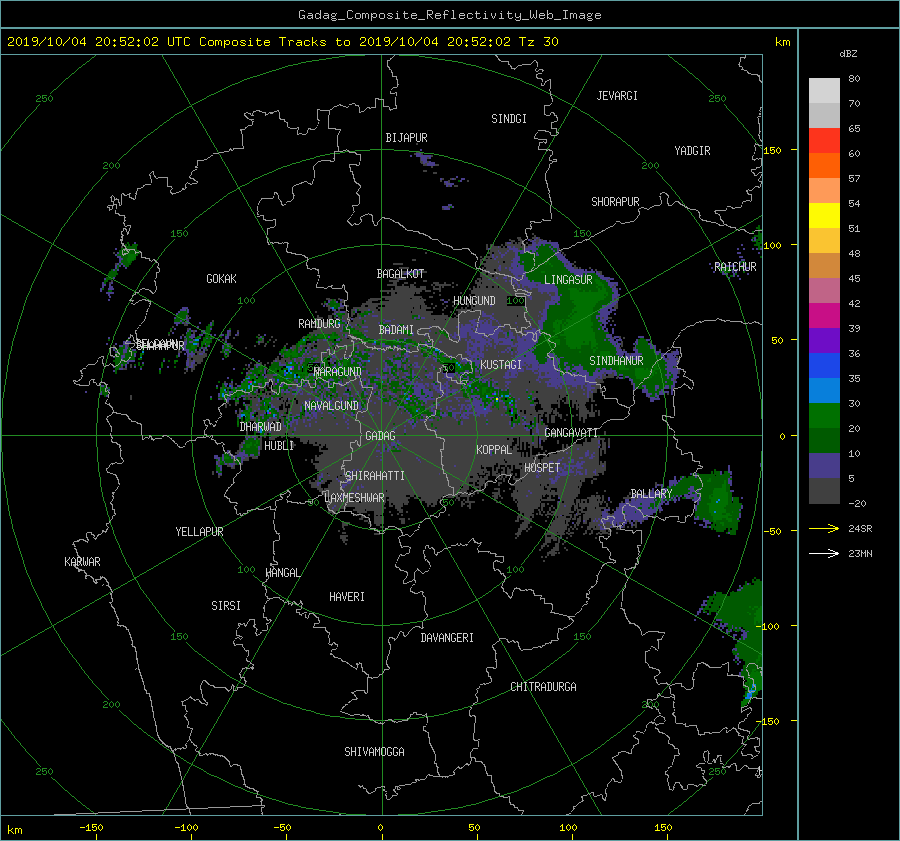Viewport: 900px width, 841px height.
Task: Click the HUBLI city label
Action: click(x=279, y=446)
